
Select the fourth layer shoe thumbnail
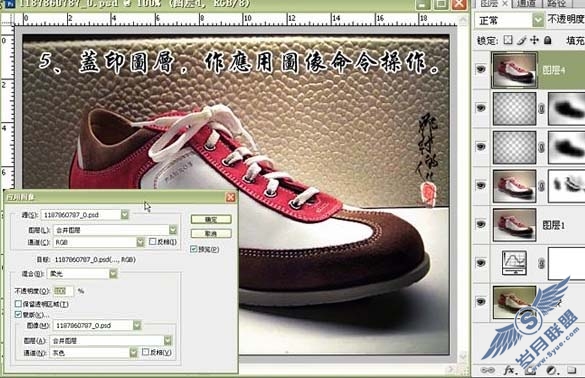click(514, 186)
